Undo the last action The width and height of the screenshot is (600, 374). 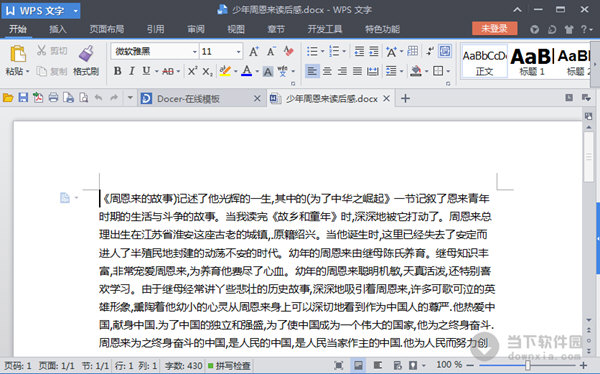coord(99,98)
